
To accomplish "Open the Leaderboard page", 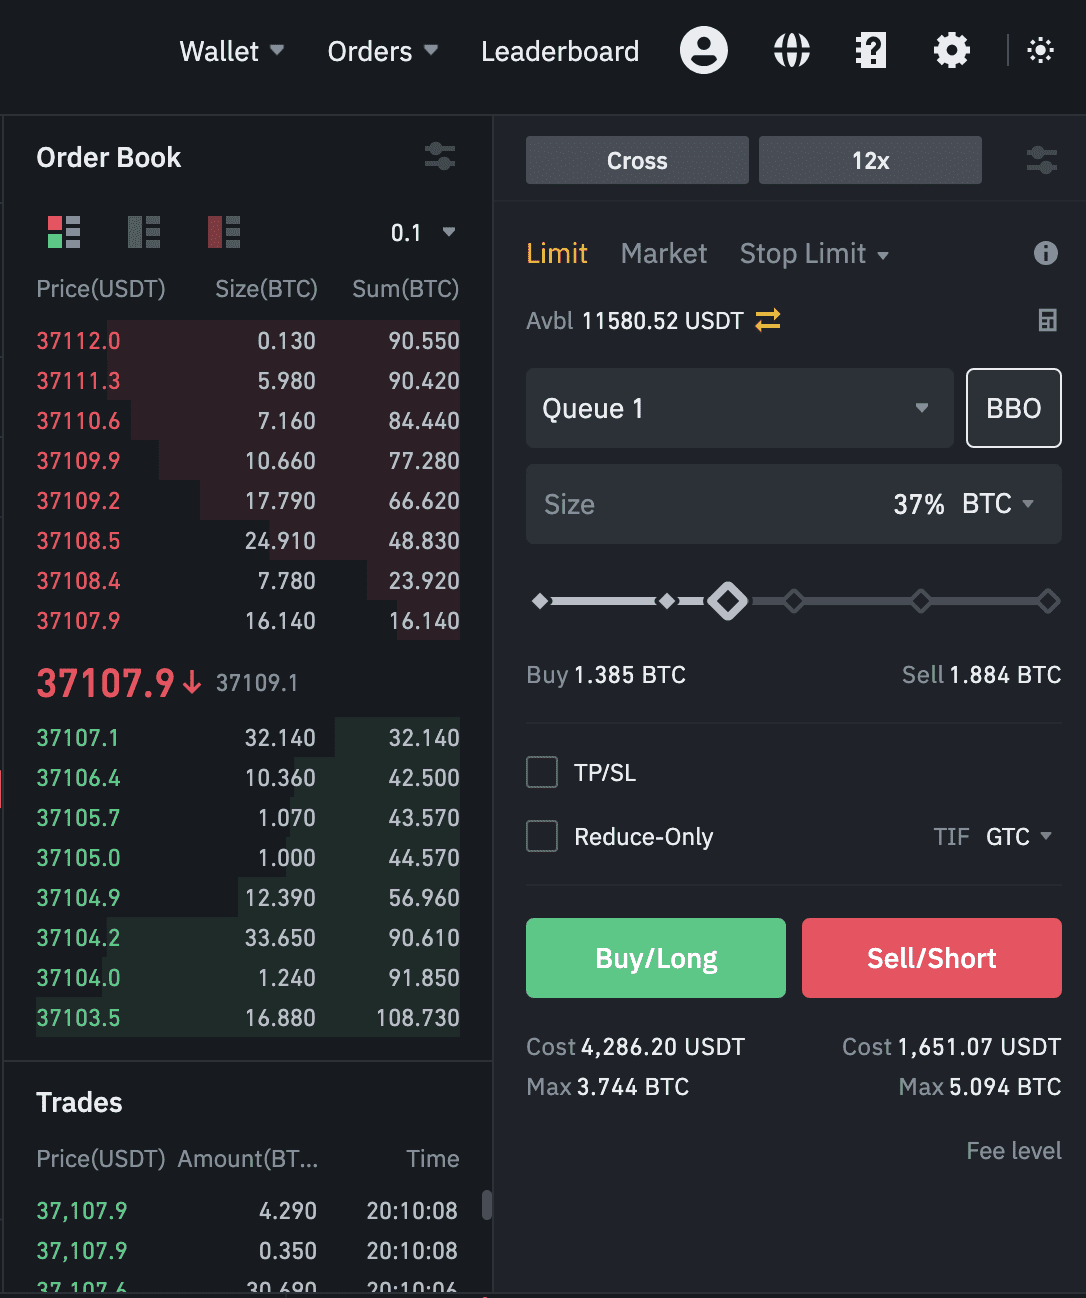I will 560,51.
